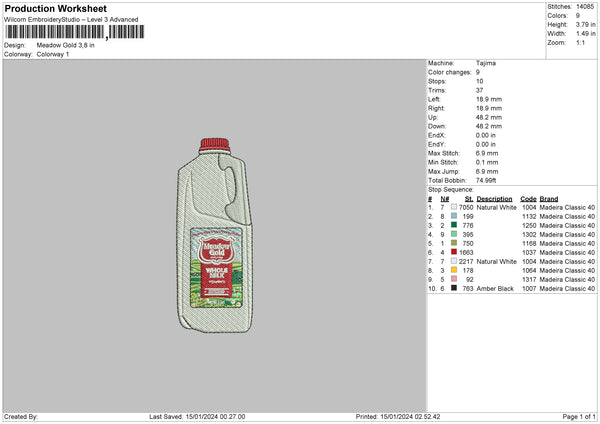Click the code 1132 in stop row 2
This screenshot has width=600, height=424.
click(529, 217)
